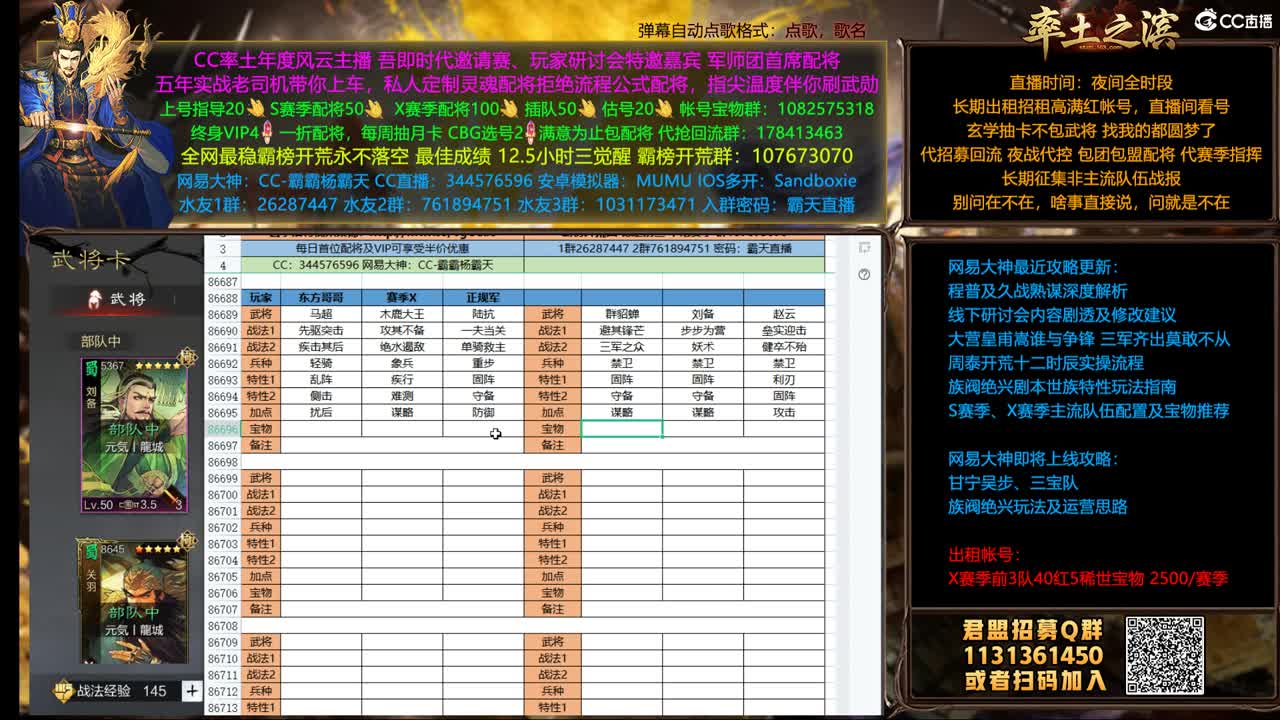Image resolution: width=1280 pixels, height=720 pixels.
Task: Select cell 疾击其后
Action: 321,347
